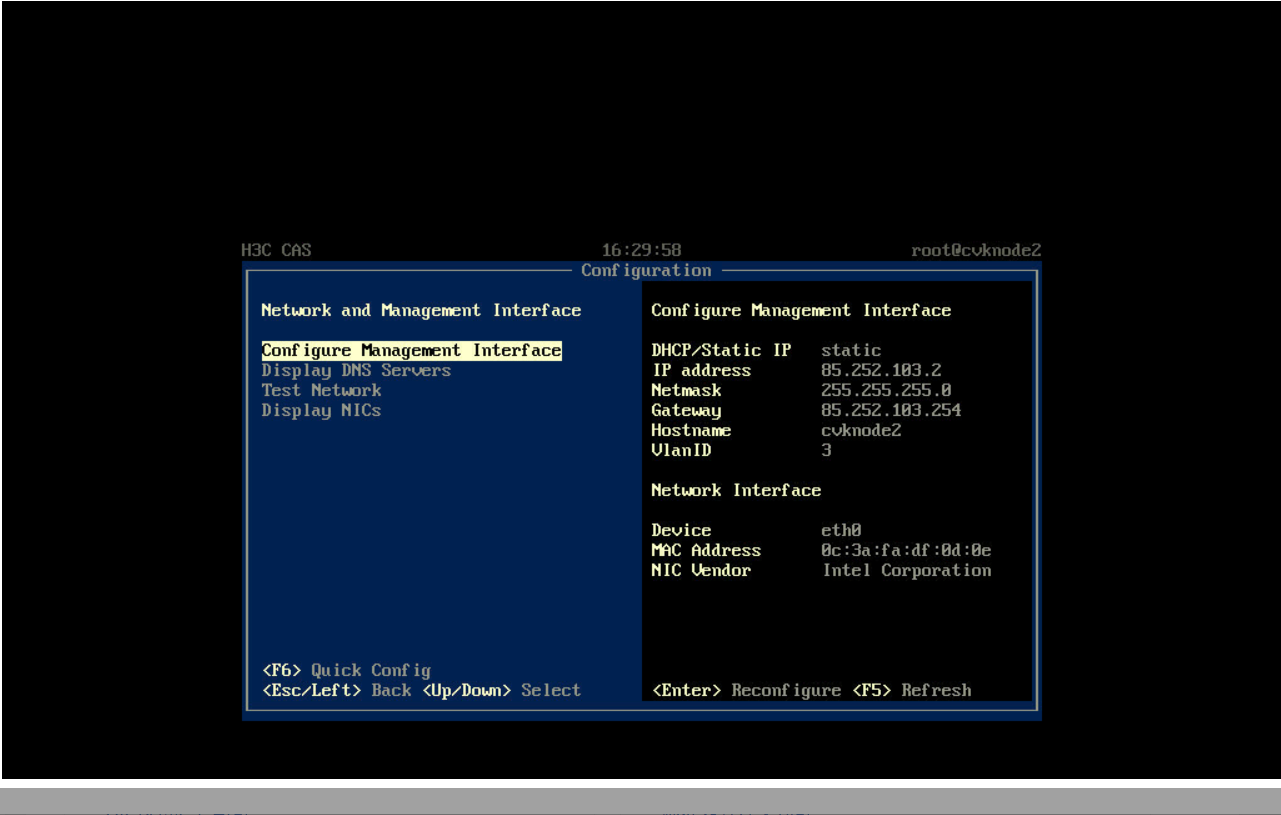Click the VlanID value 3
1281x815 pixels.
click(827, 451)
